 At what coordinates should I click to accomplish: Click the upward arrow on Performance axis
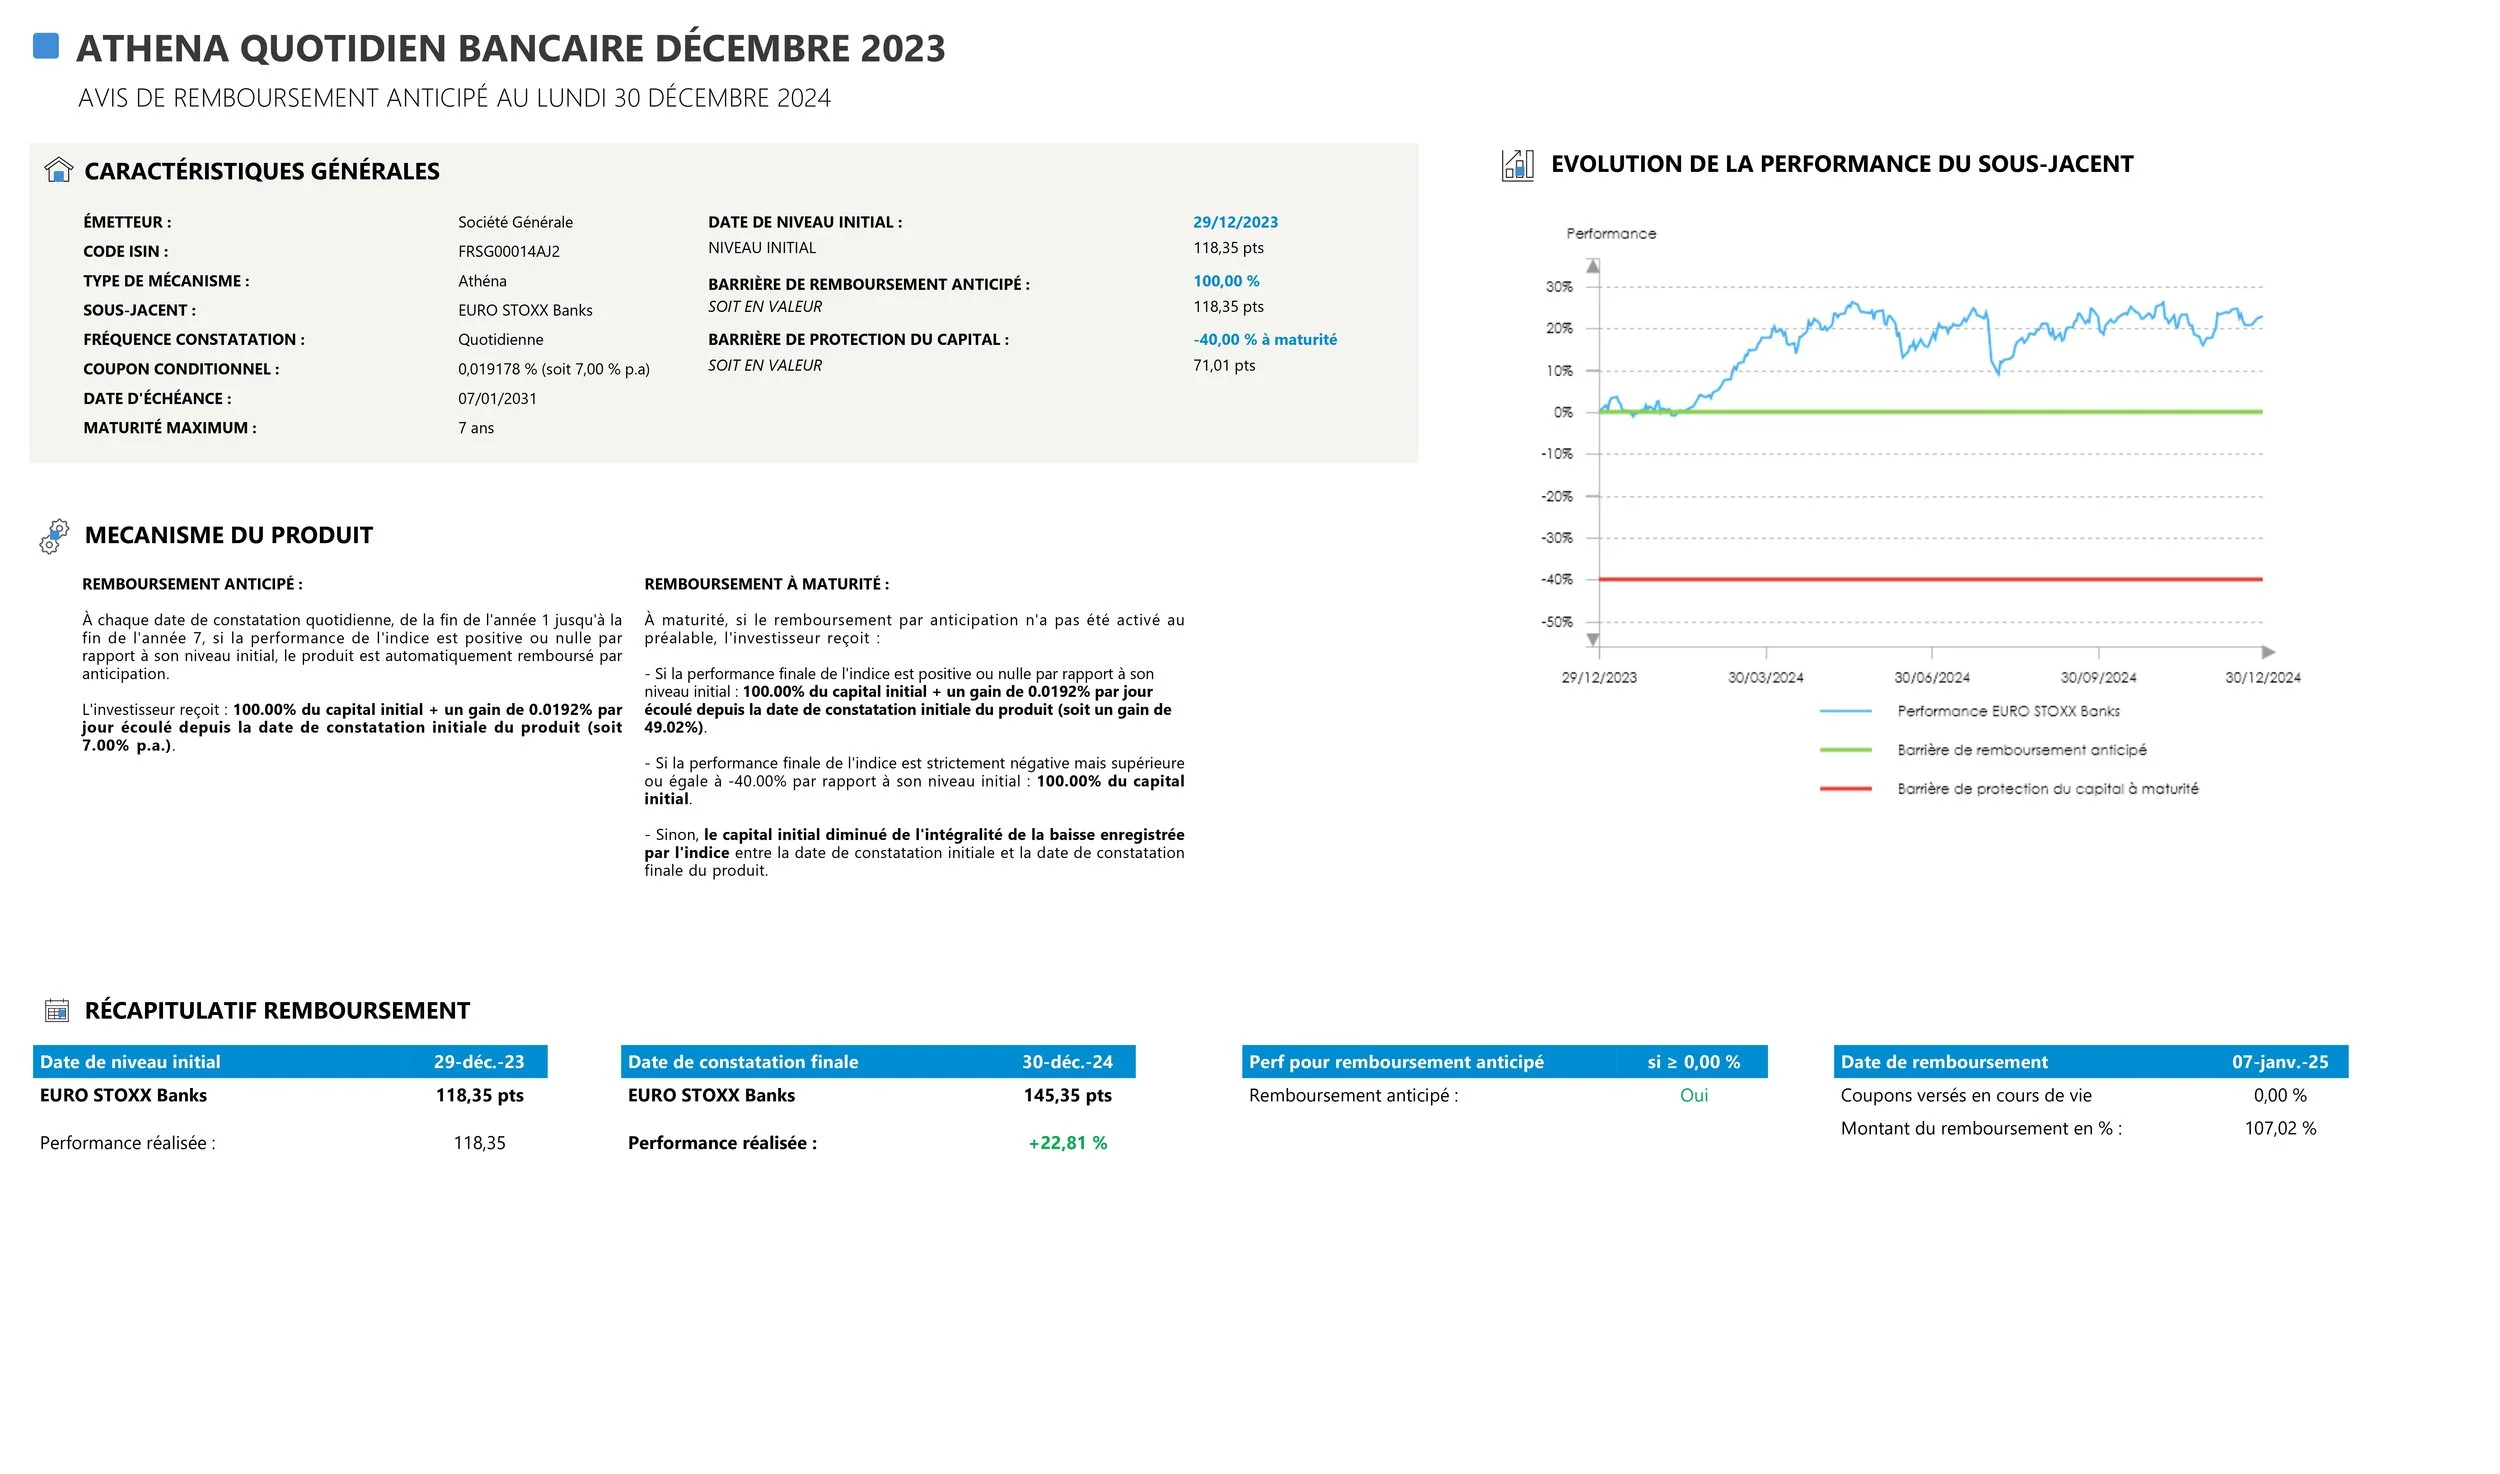tap(1593, 266)
